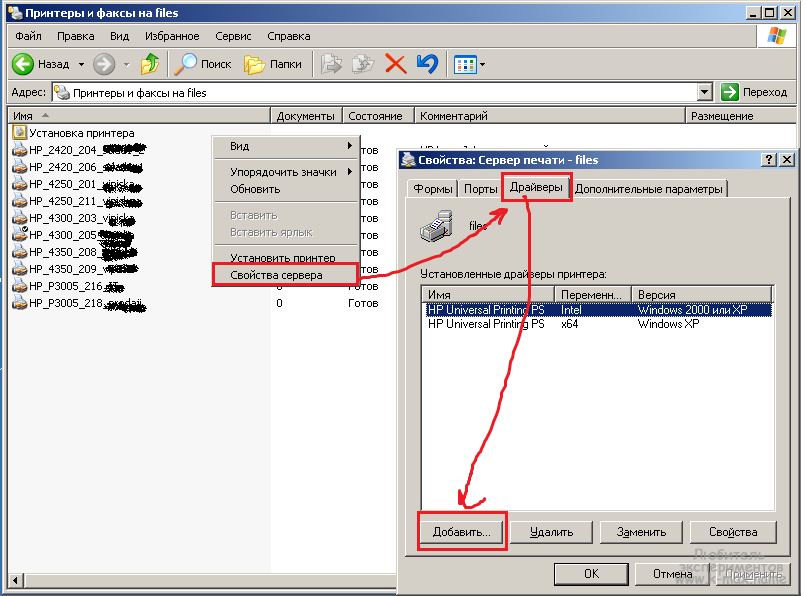Select the HP_P3005_218 printer icon

20,303
